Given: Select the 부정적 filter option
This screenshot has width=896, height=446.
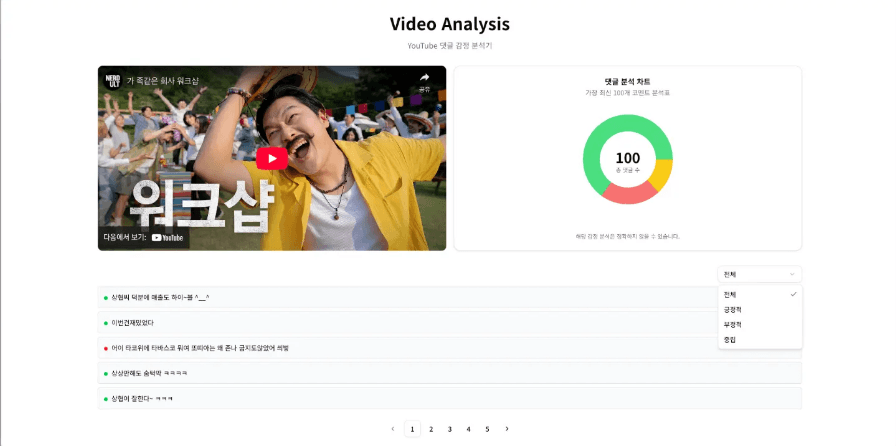Looking at the screenshot, I should coord(759,325).
